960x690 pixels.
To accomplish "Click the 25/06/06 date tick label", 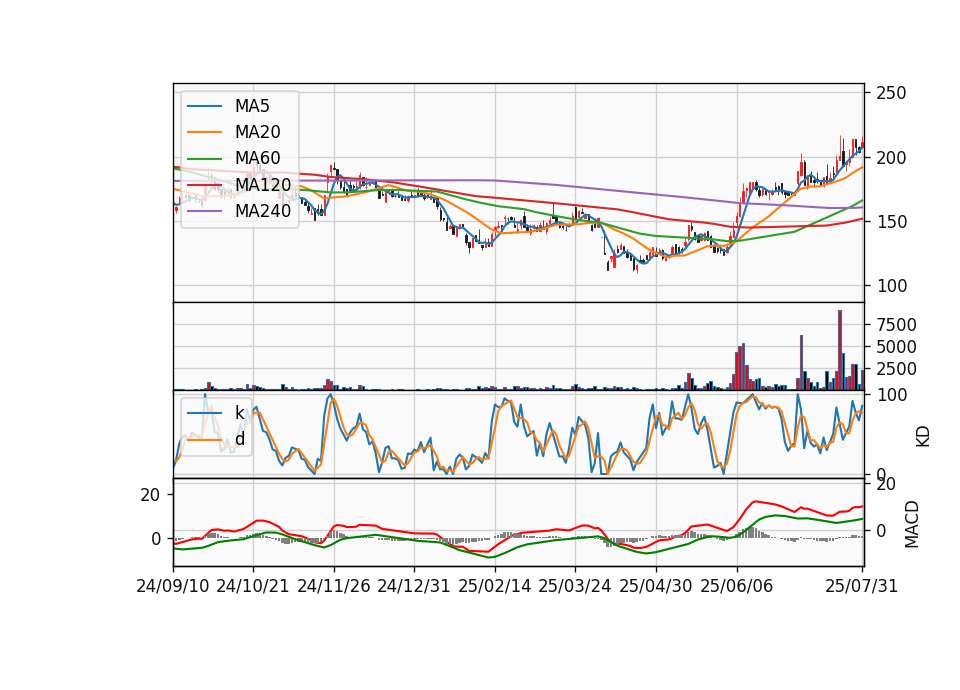I will click(737, 586).
